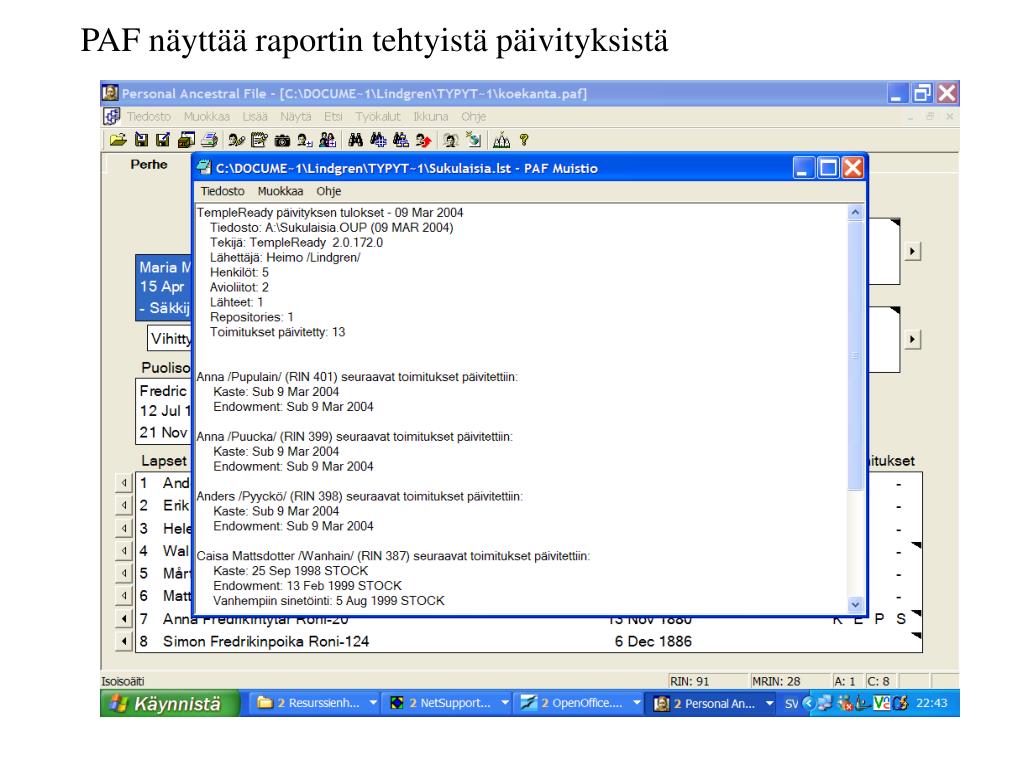This screenshot has width=1024, height=768.
Task: Open the Näytä menu
Action: [296, 116]
